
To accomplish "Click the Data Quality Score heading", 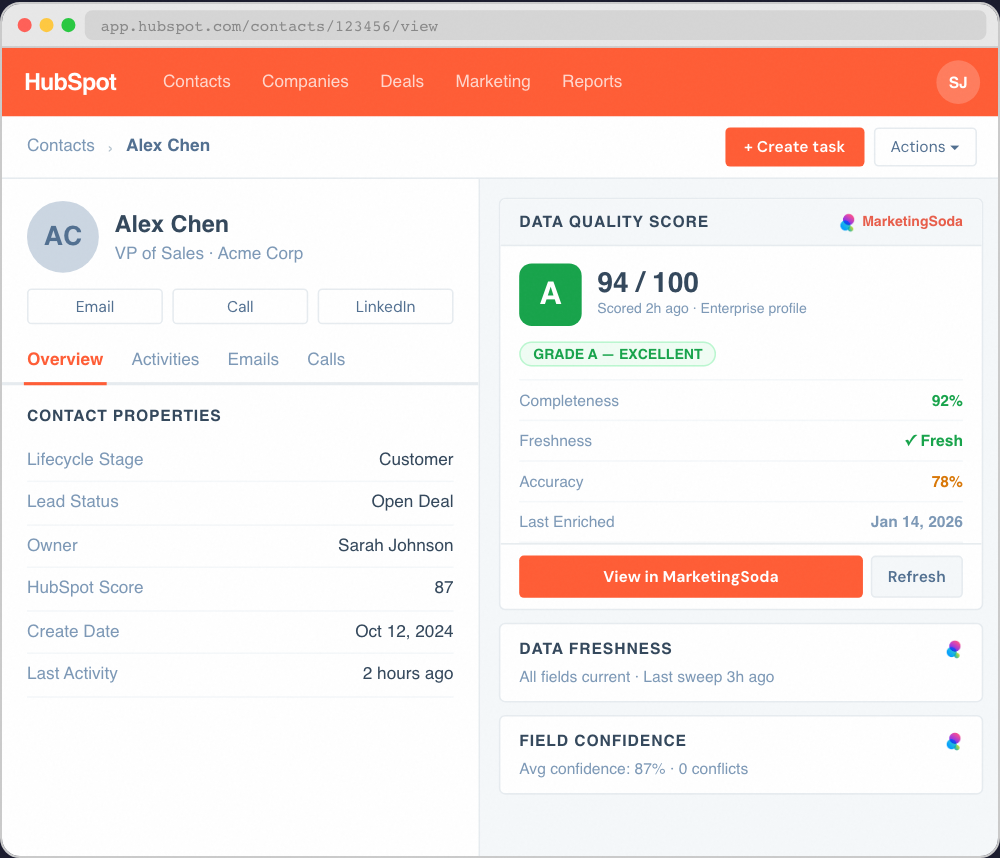I will pyautogui.click(x=614, y=221).
